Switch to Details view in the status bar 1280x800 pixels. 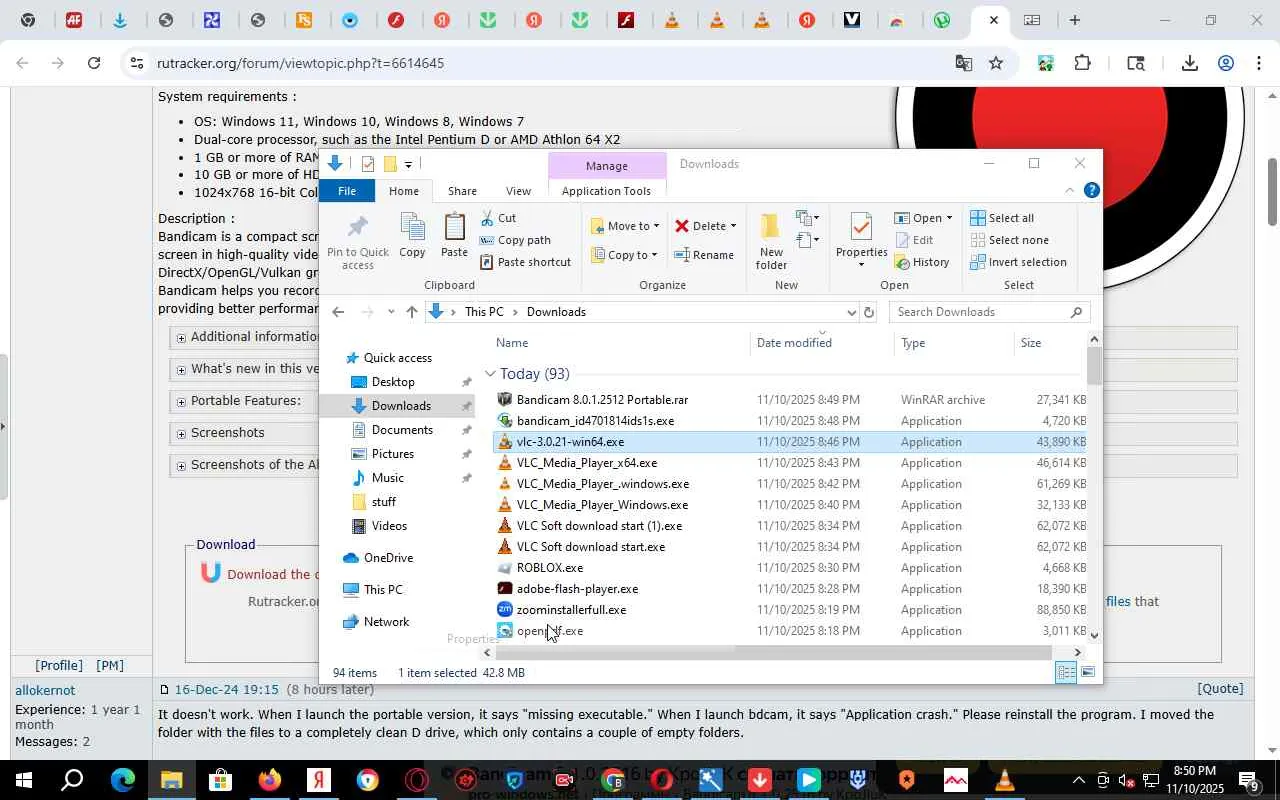[x=1066, y=673]
